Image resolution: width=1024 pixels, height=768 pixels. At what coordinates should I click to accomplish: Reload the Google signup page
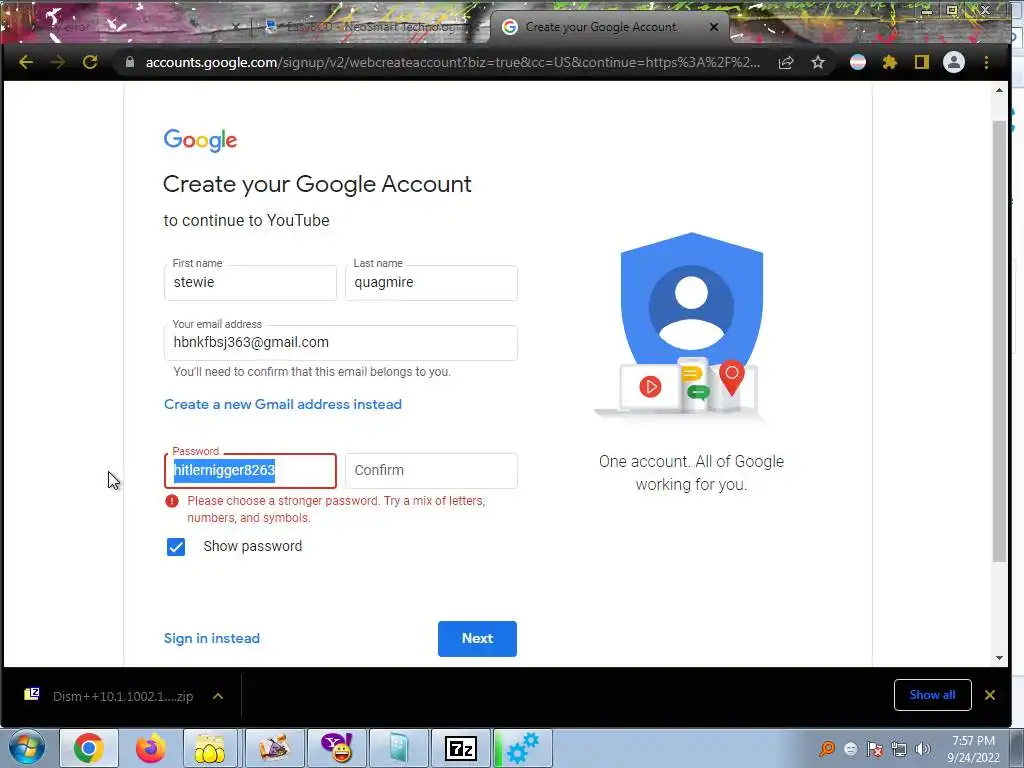pyautogui.click(x=90, y=63)
